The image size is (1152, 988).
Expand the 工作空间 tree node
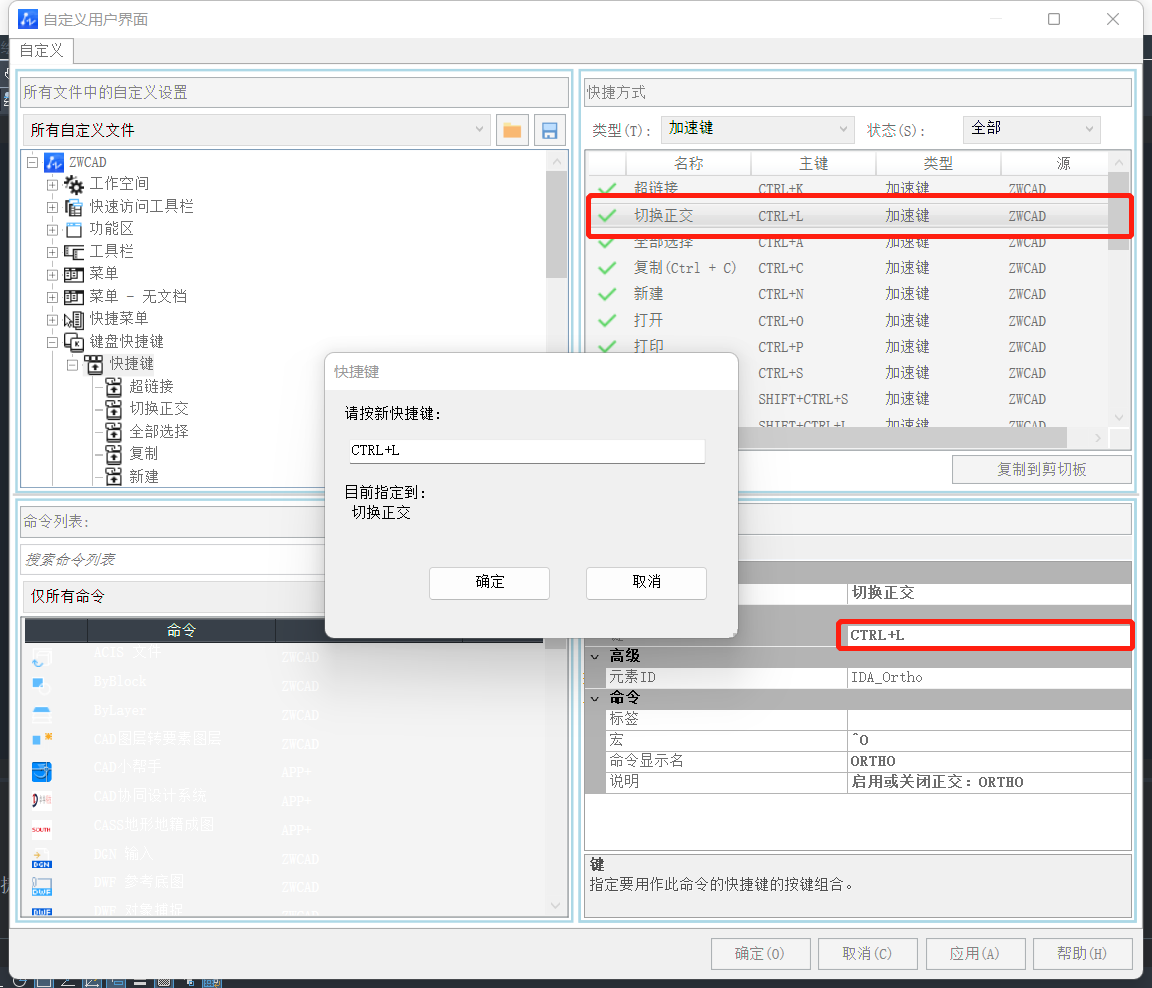point(52,184)
